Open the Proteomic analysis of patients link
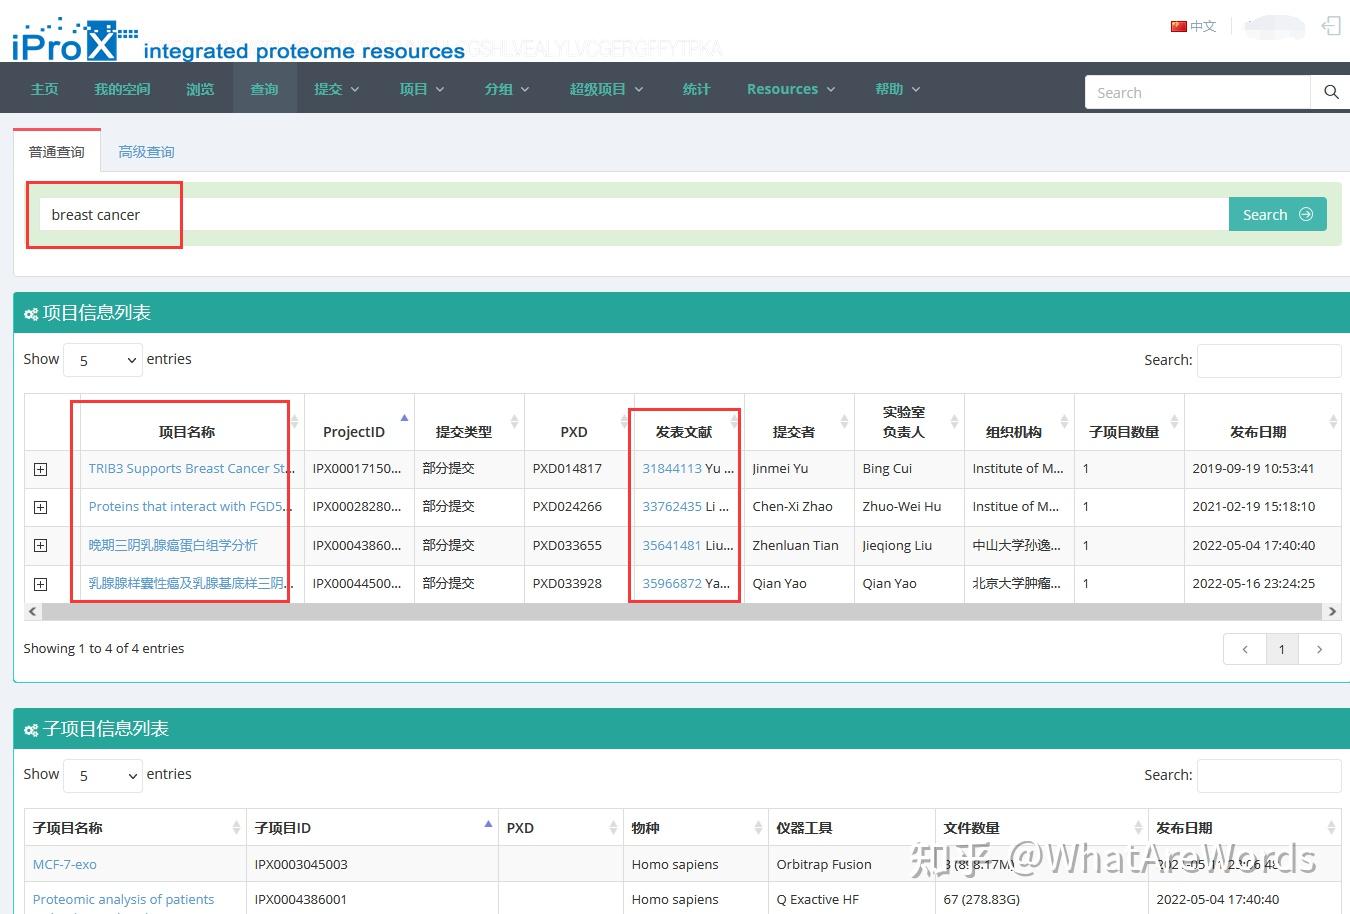Image resolution: width=1350 pixels, height=914 pixels. pos(123,900)
